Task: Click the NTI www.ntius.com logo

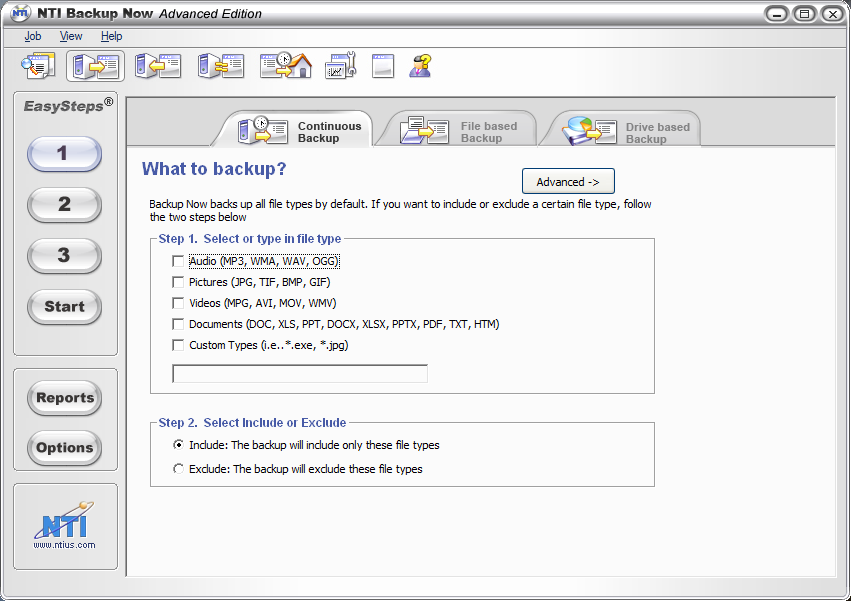Action: tap(65, 525)
